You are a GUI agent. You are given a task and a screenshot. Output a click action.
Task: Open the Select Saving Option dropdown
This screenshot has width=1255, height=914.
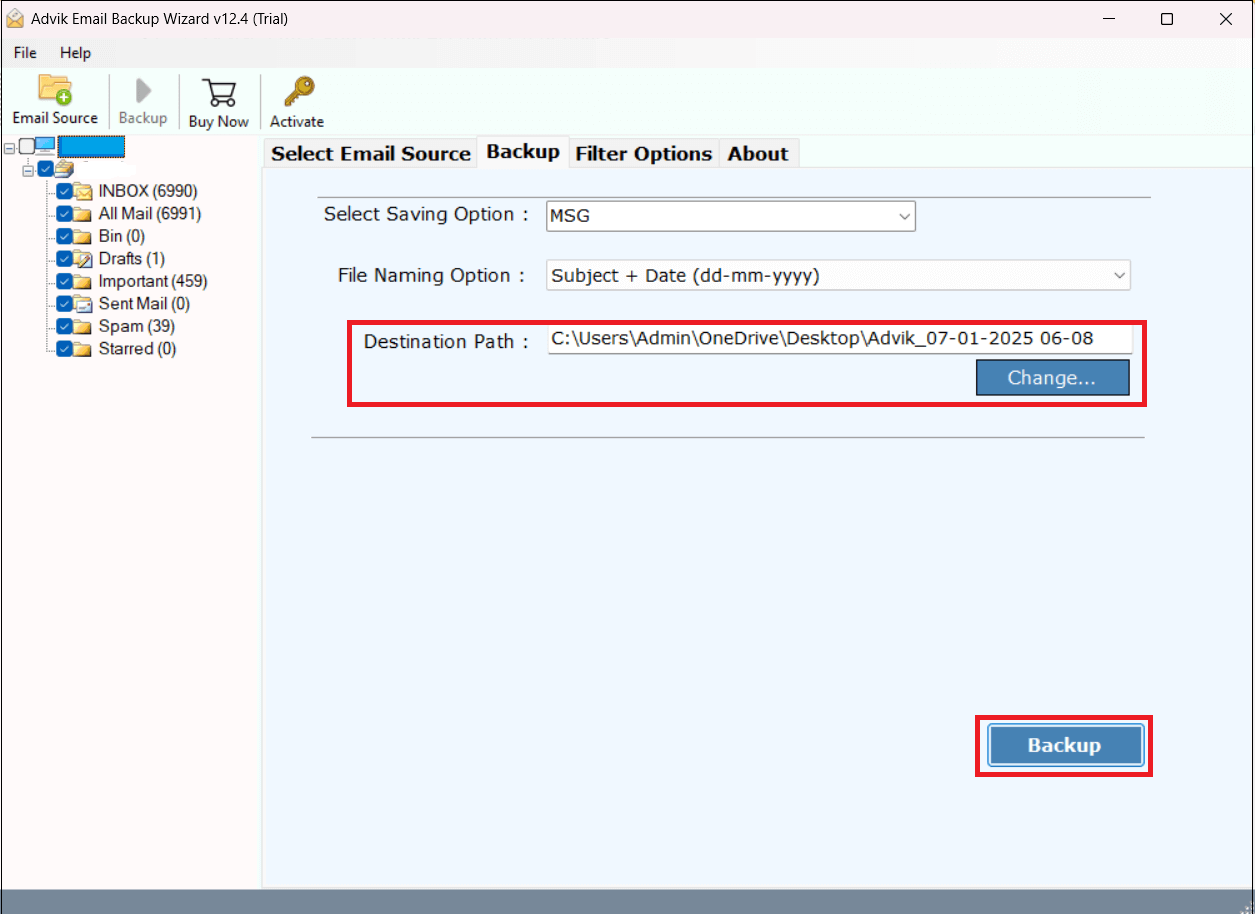731,216
